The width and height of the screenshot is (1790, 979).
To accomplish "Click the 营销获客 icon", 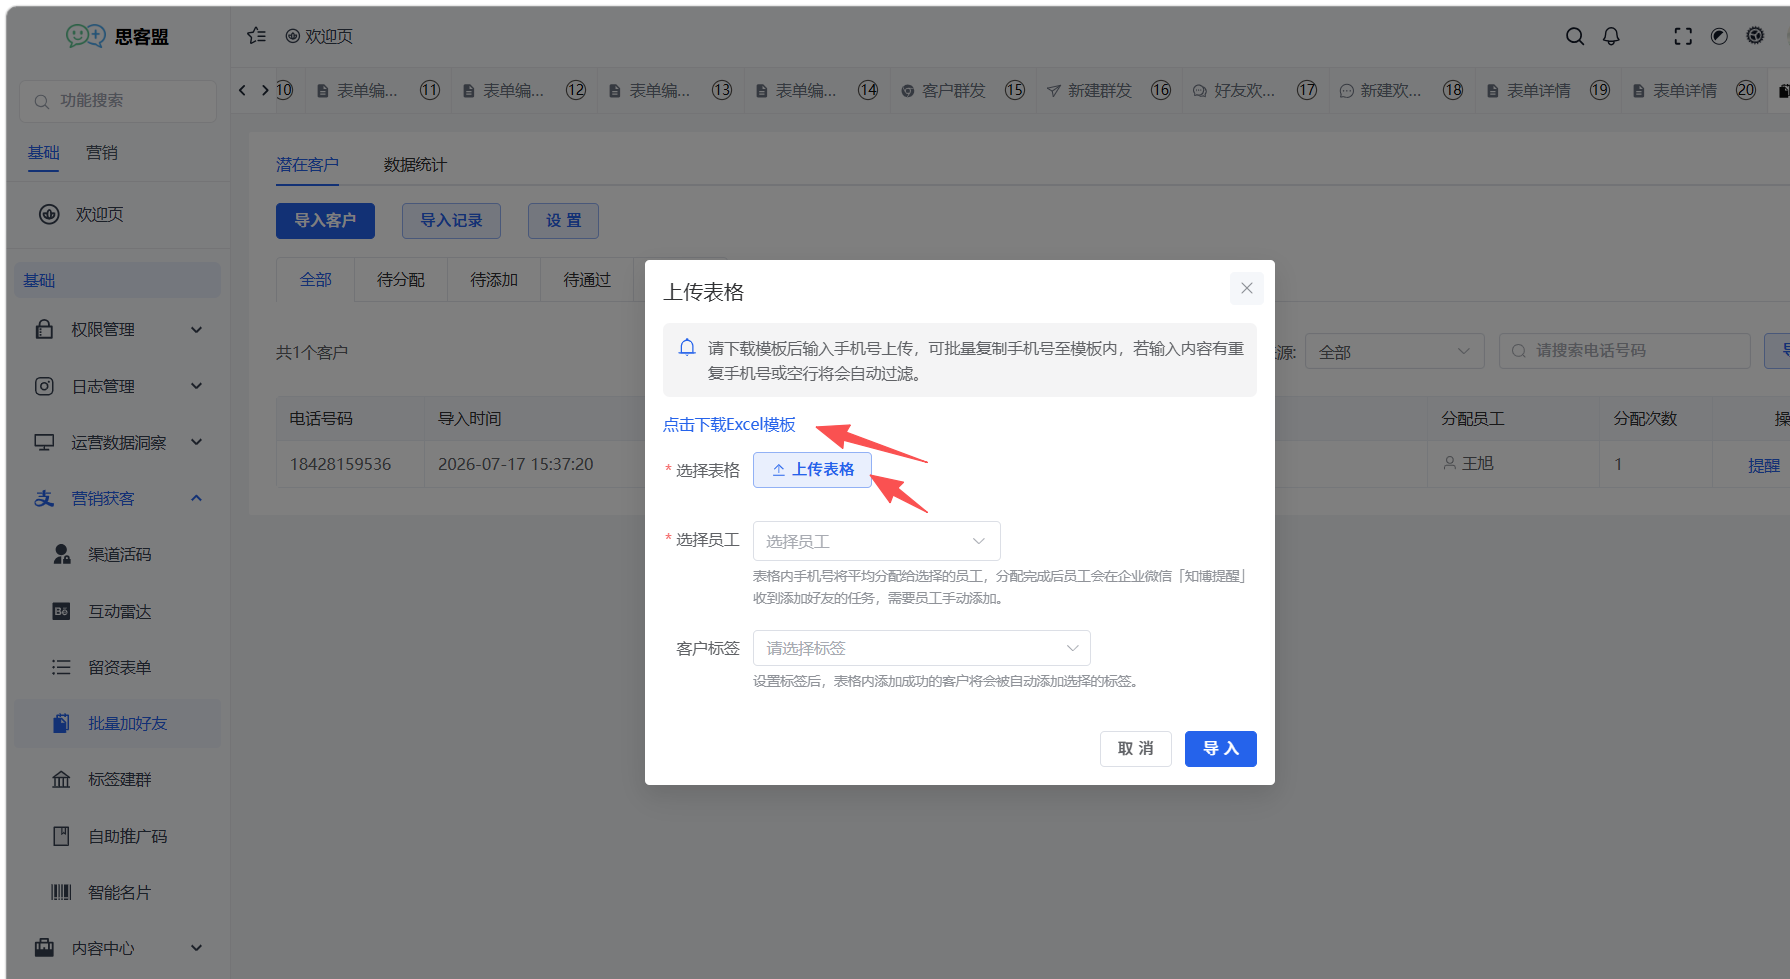I will pos(44,498).
